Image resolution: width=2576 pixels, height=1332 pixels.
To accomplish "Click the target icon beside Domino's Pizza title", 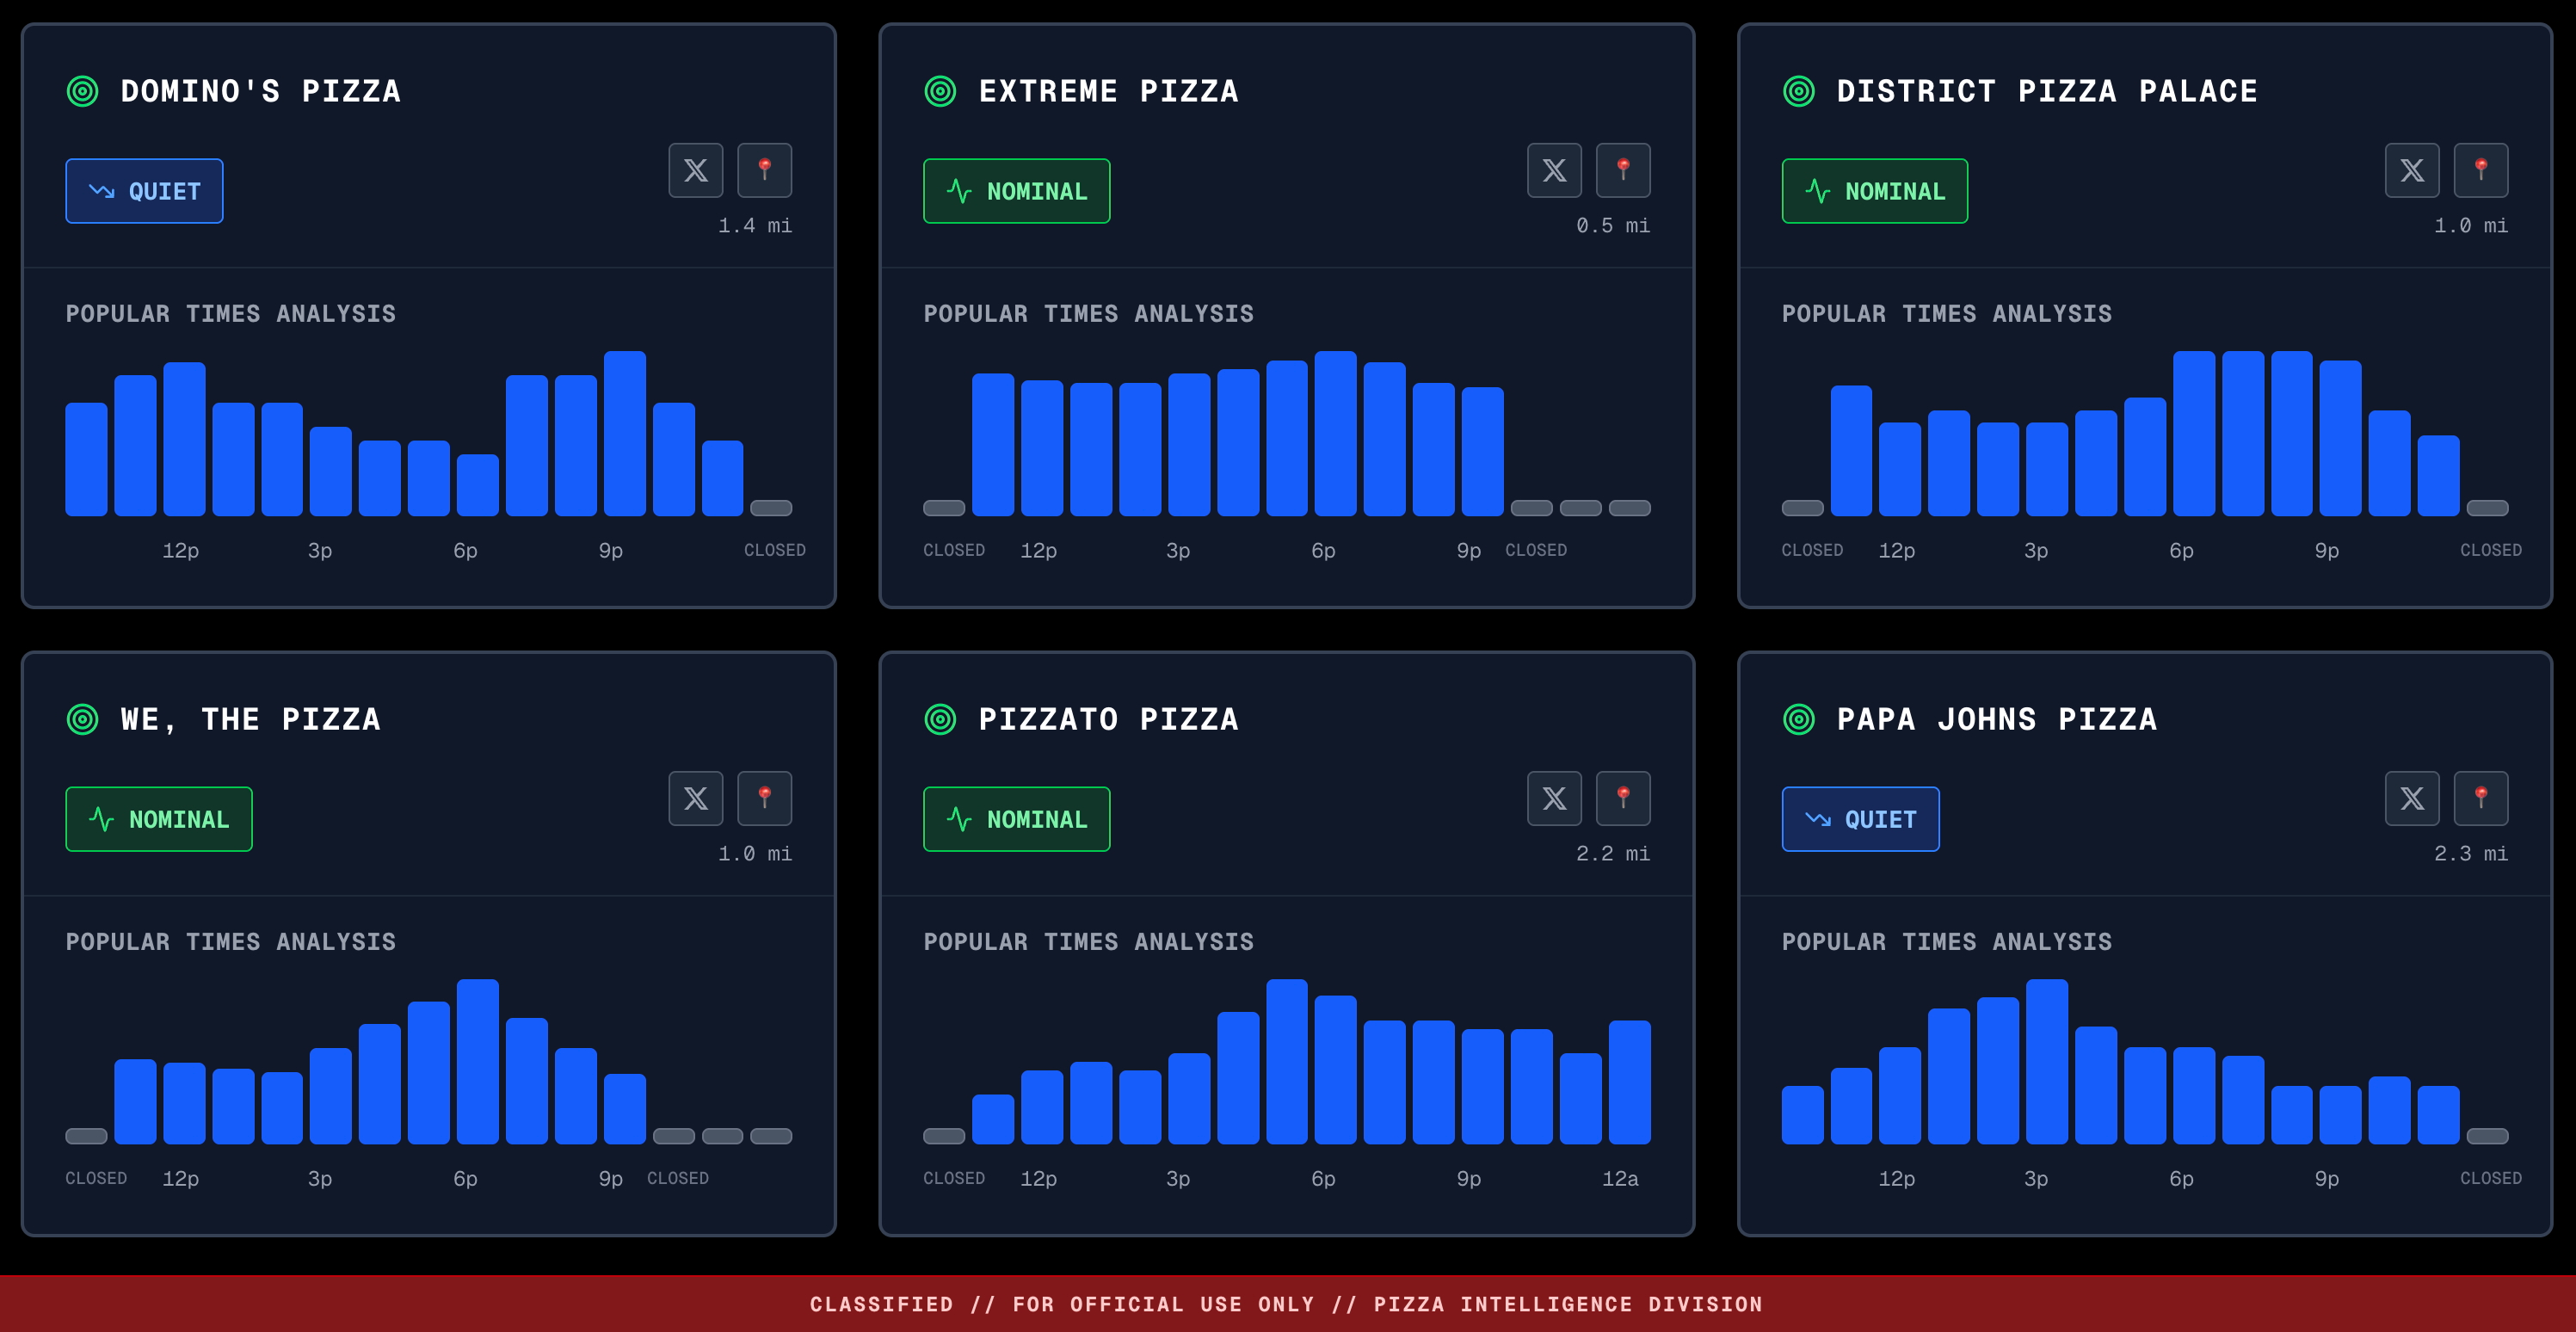I will pos(82,91).
